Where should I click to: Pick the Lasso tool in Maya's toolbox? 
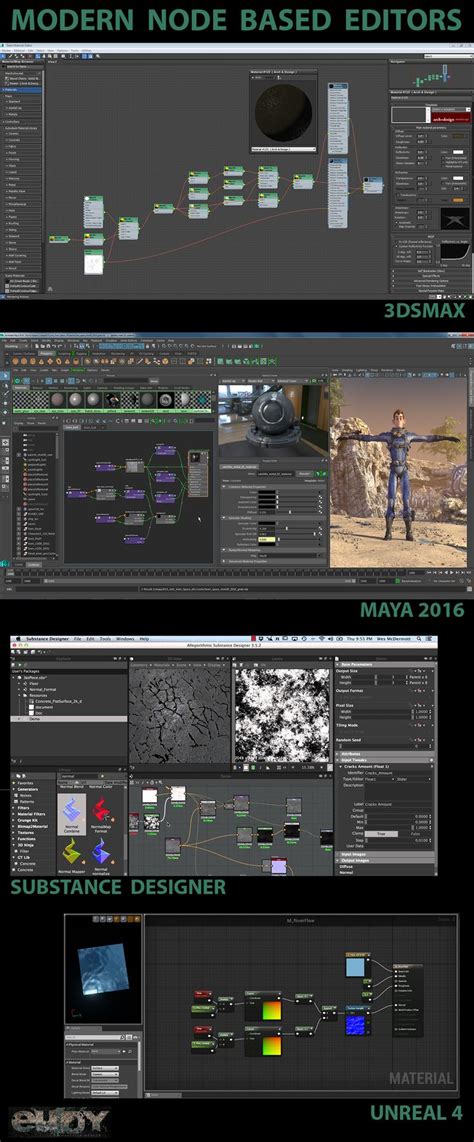5,385
